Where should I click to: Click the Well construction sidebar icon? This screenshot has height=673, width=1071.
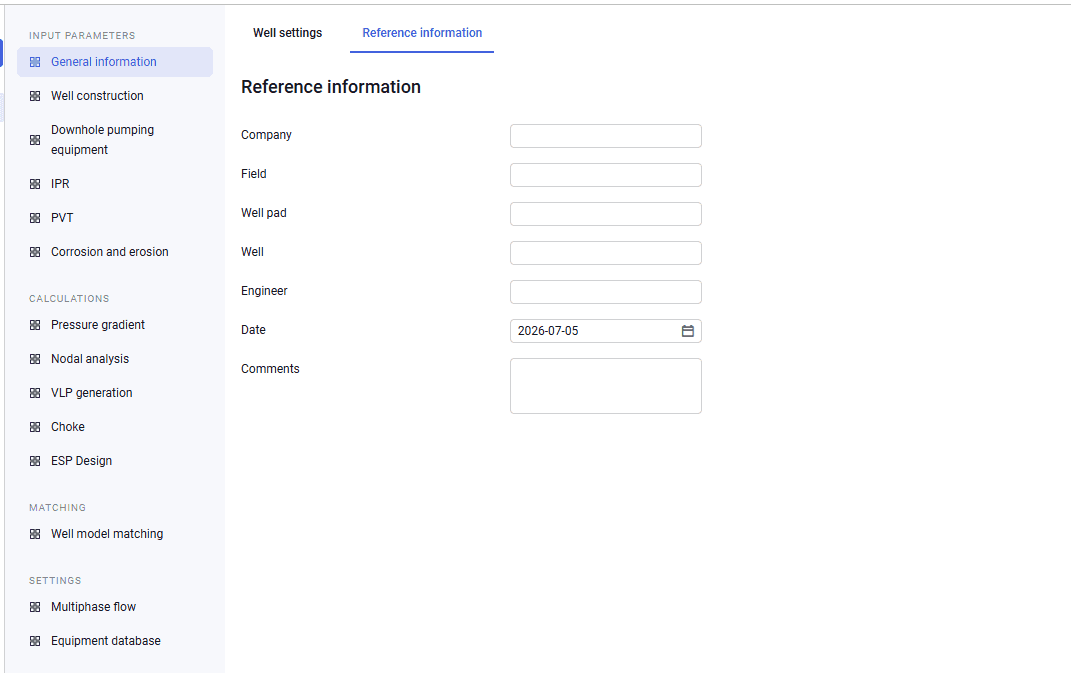click(x=35, y=96)
